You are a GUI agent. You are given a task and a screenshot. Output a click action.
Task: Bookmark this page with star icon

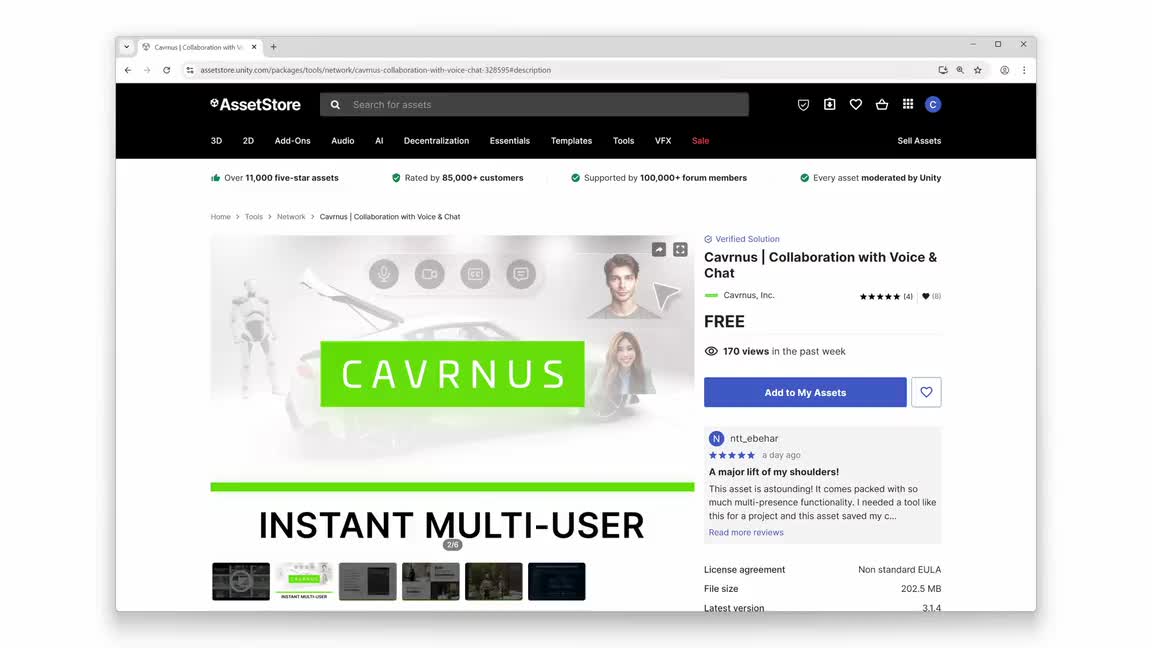click(x=978, y=70)
